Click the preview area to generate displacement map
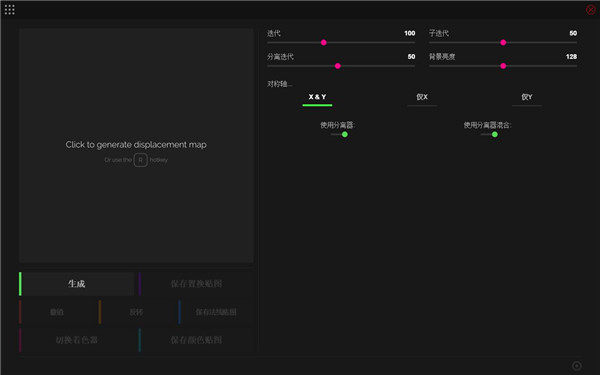This screenshot has height=375, width=600. [136, 145]
